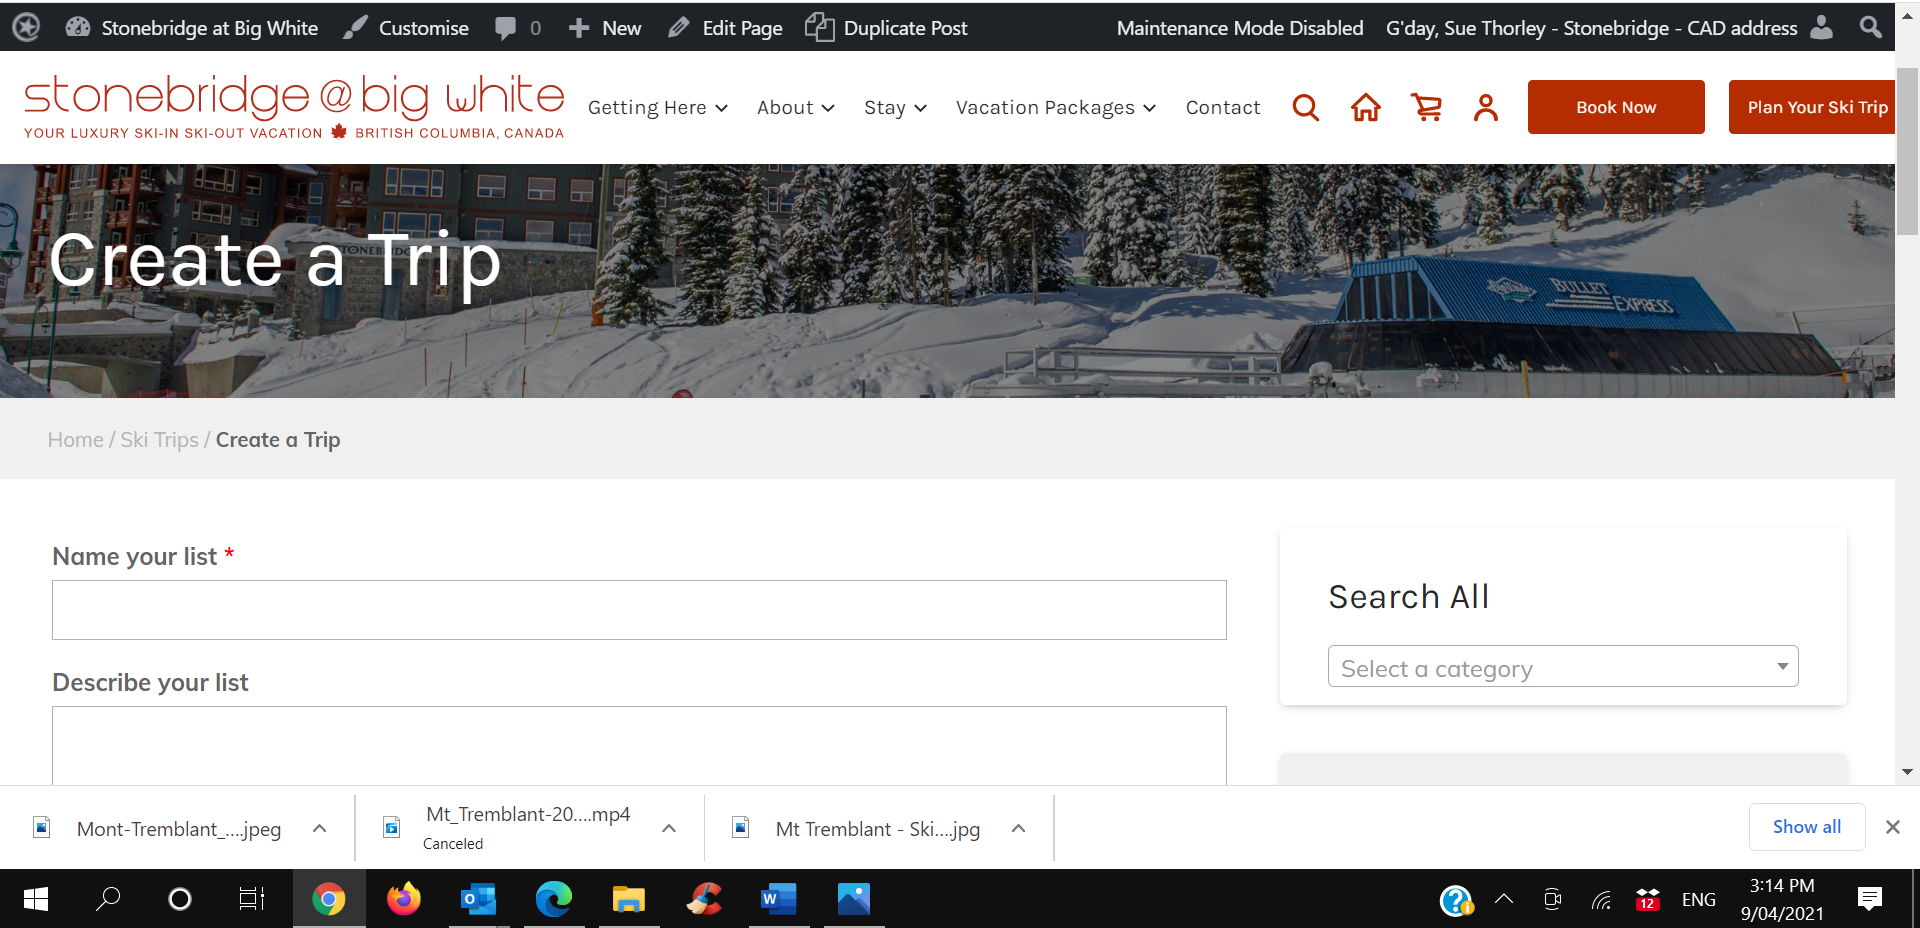The image size is (1920, 928).
Task: Open Task View on taskbar
Action: [252, 899]
